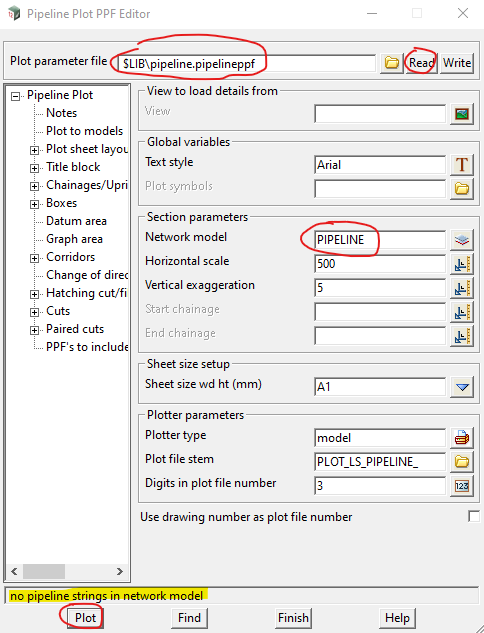
Task: Click the tree panel's right scroll arrow
Action: click(119, 571)
